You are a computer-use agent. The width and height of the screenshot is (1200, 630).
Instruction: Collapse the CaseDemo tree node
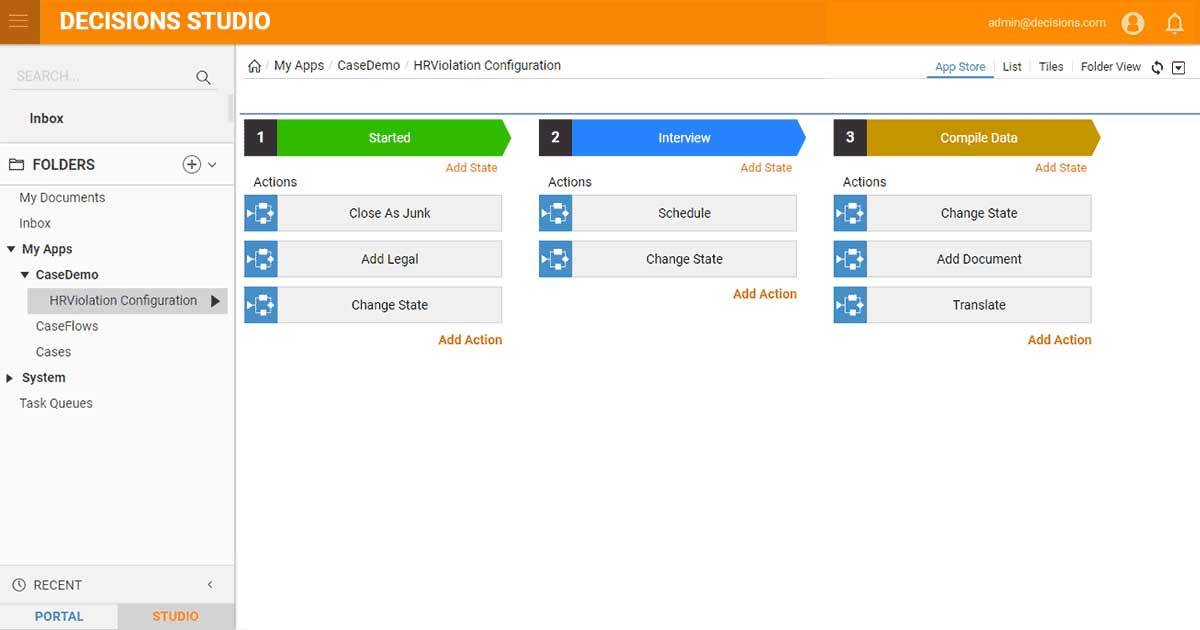click(x=25, y=275)
